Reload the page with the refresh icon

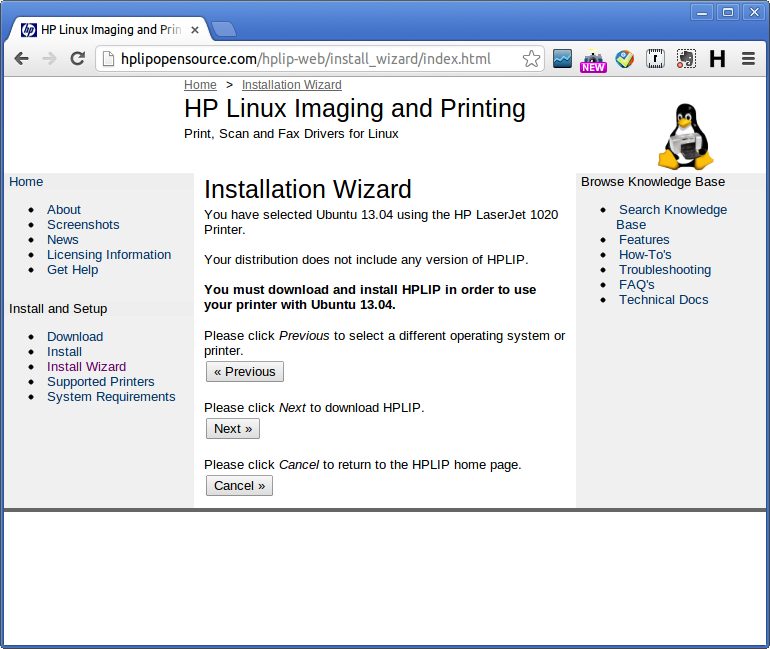tap(77, 59)
